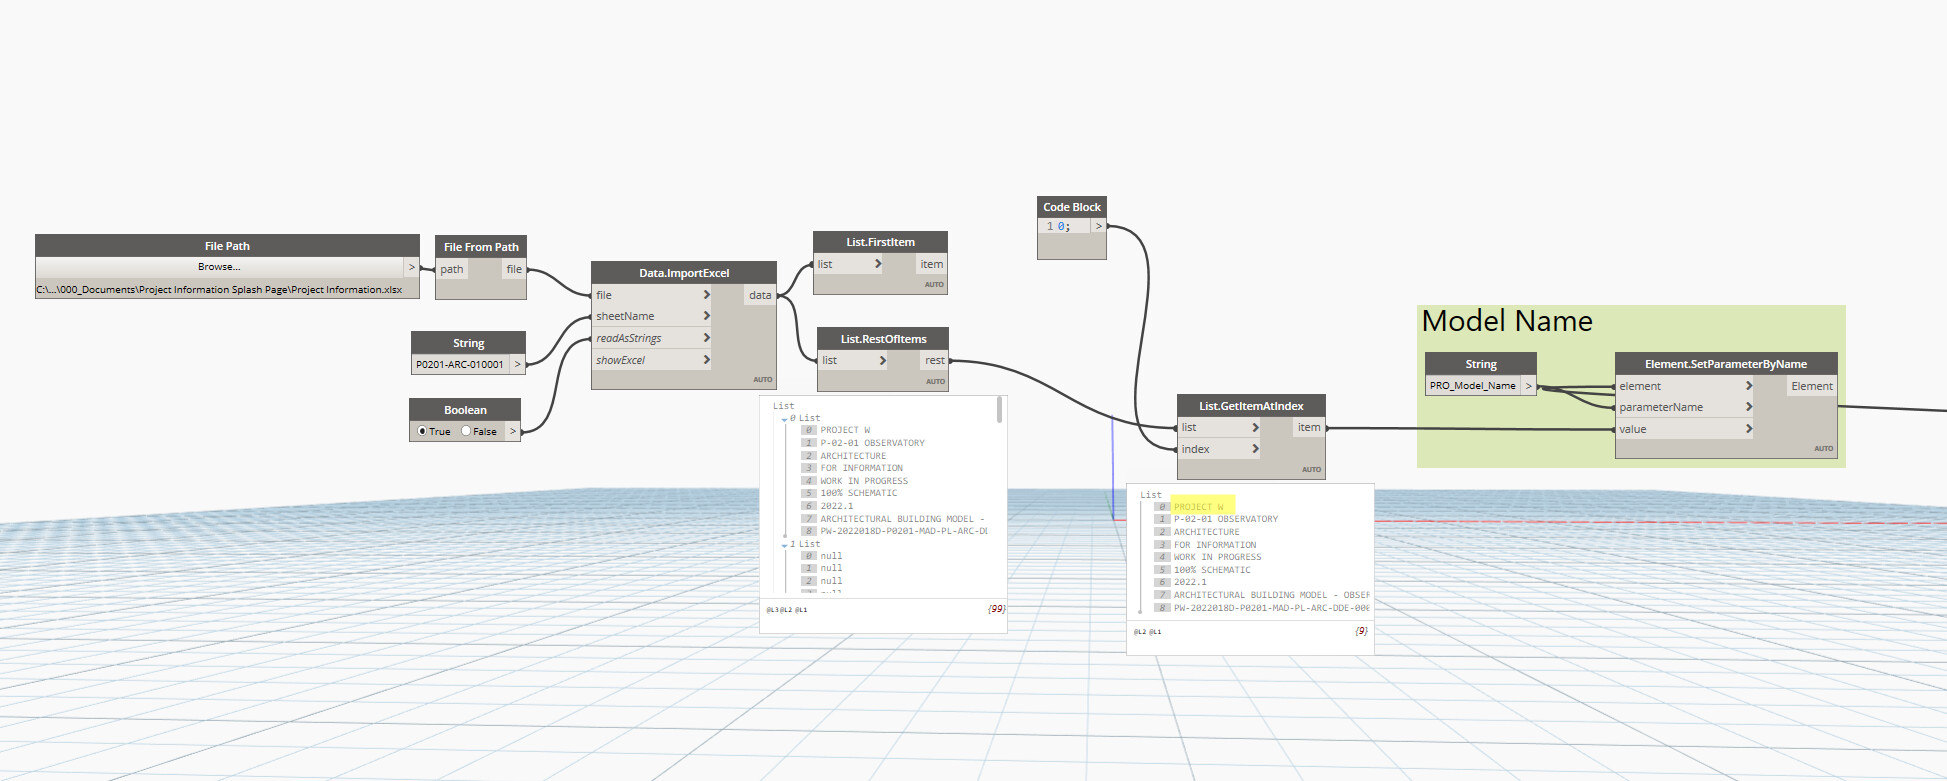1947x781 pixels.
Task: Click the readAsStrings port label
Action: [628, 338]
